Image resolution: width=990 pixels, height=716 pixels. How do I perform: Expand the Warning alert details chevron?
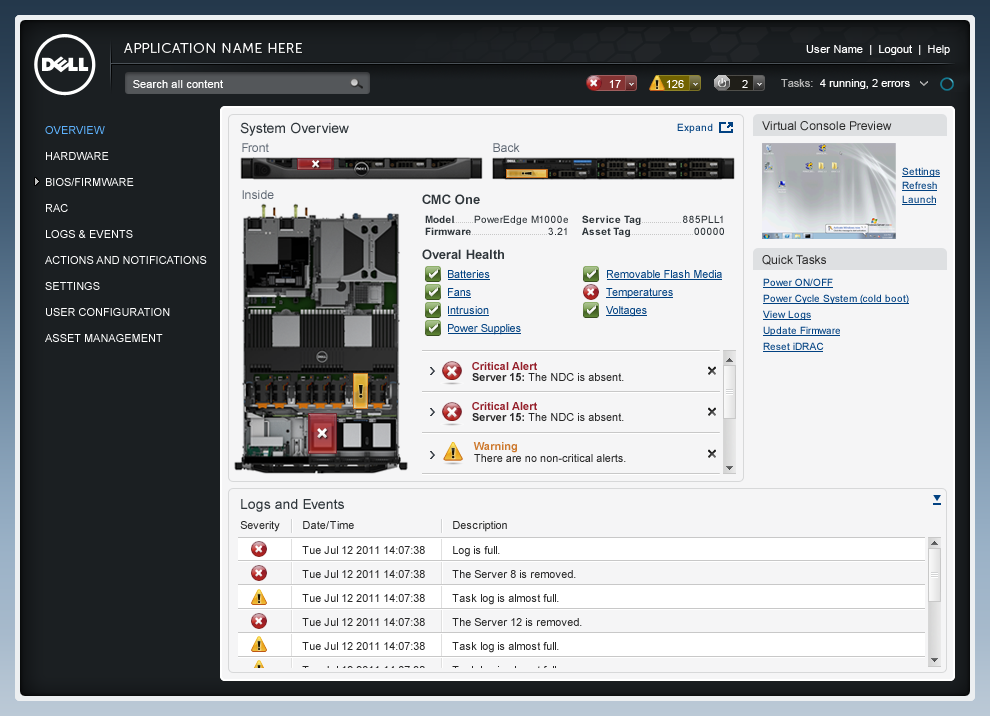(x=432, y=455)
